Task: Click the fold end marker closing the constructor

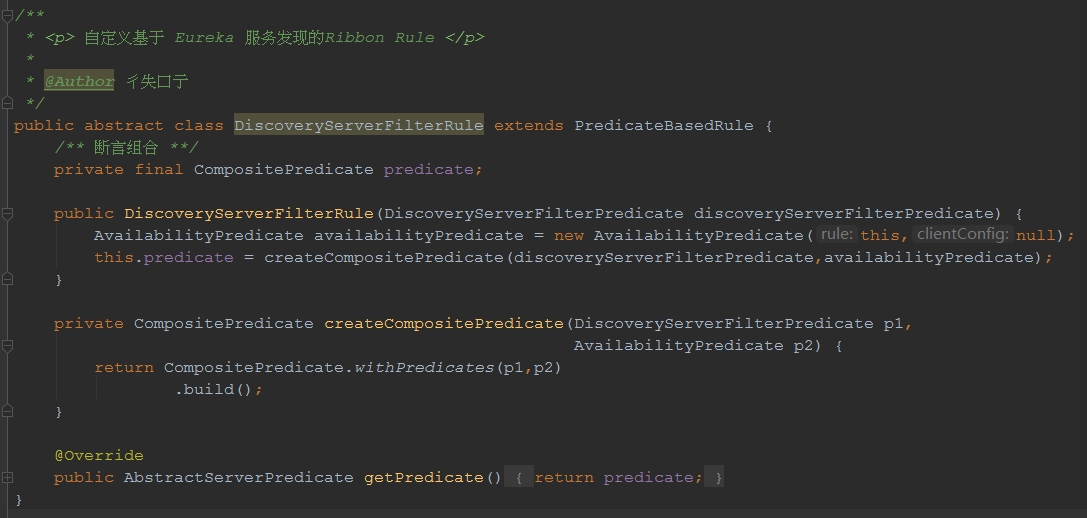Action: [x=8, y=279]
